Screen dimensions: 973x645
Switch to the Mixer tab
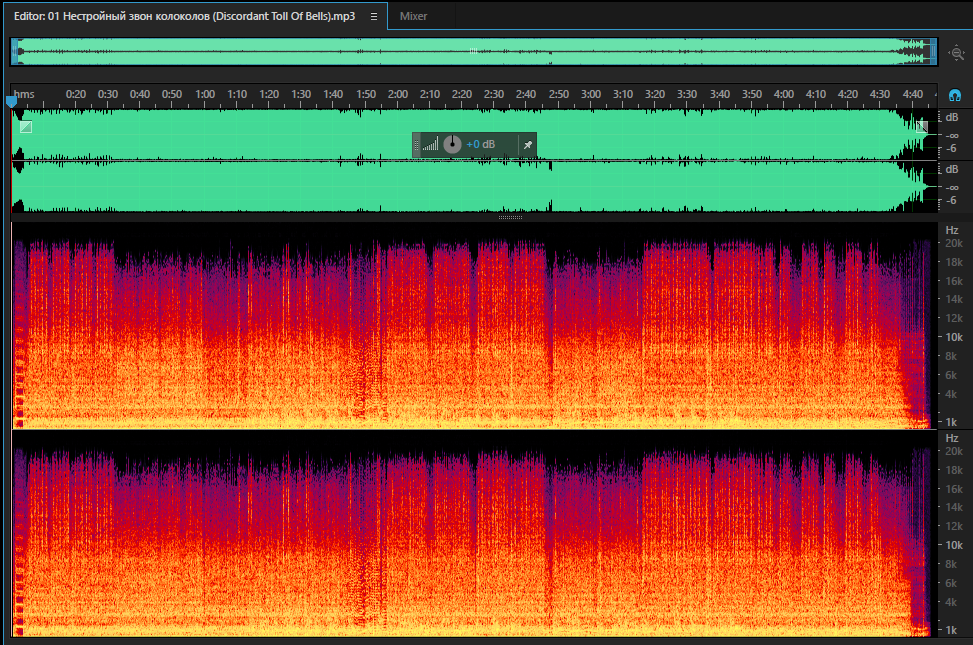[x=413, y=16]
